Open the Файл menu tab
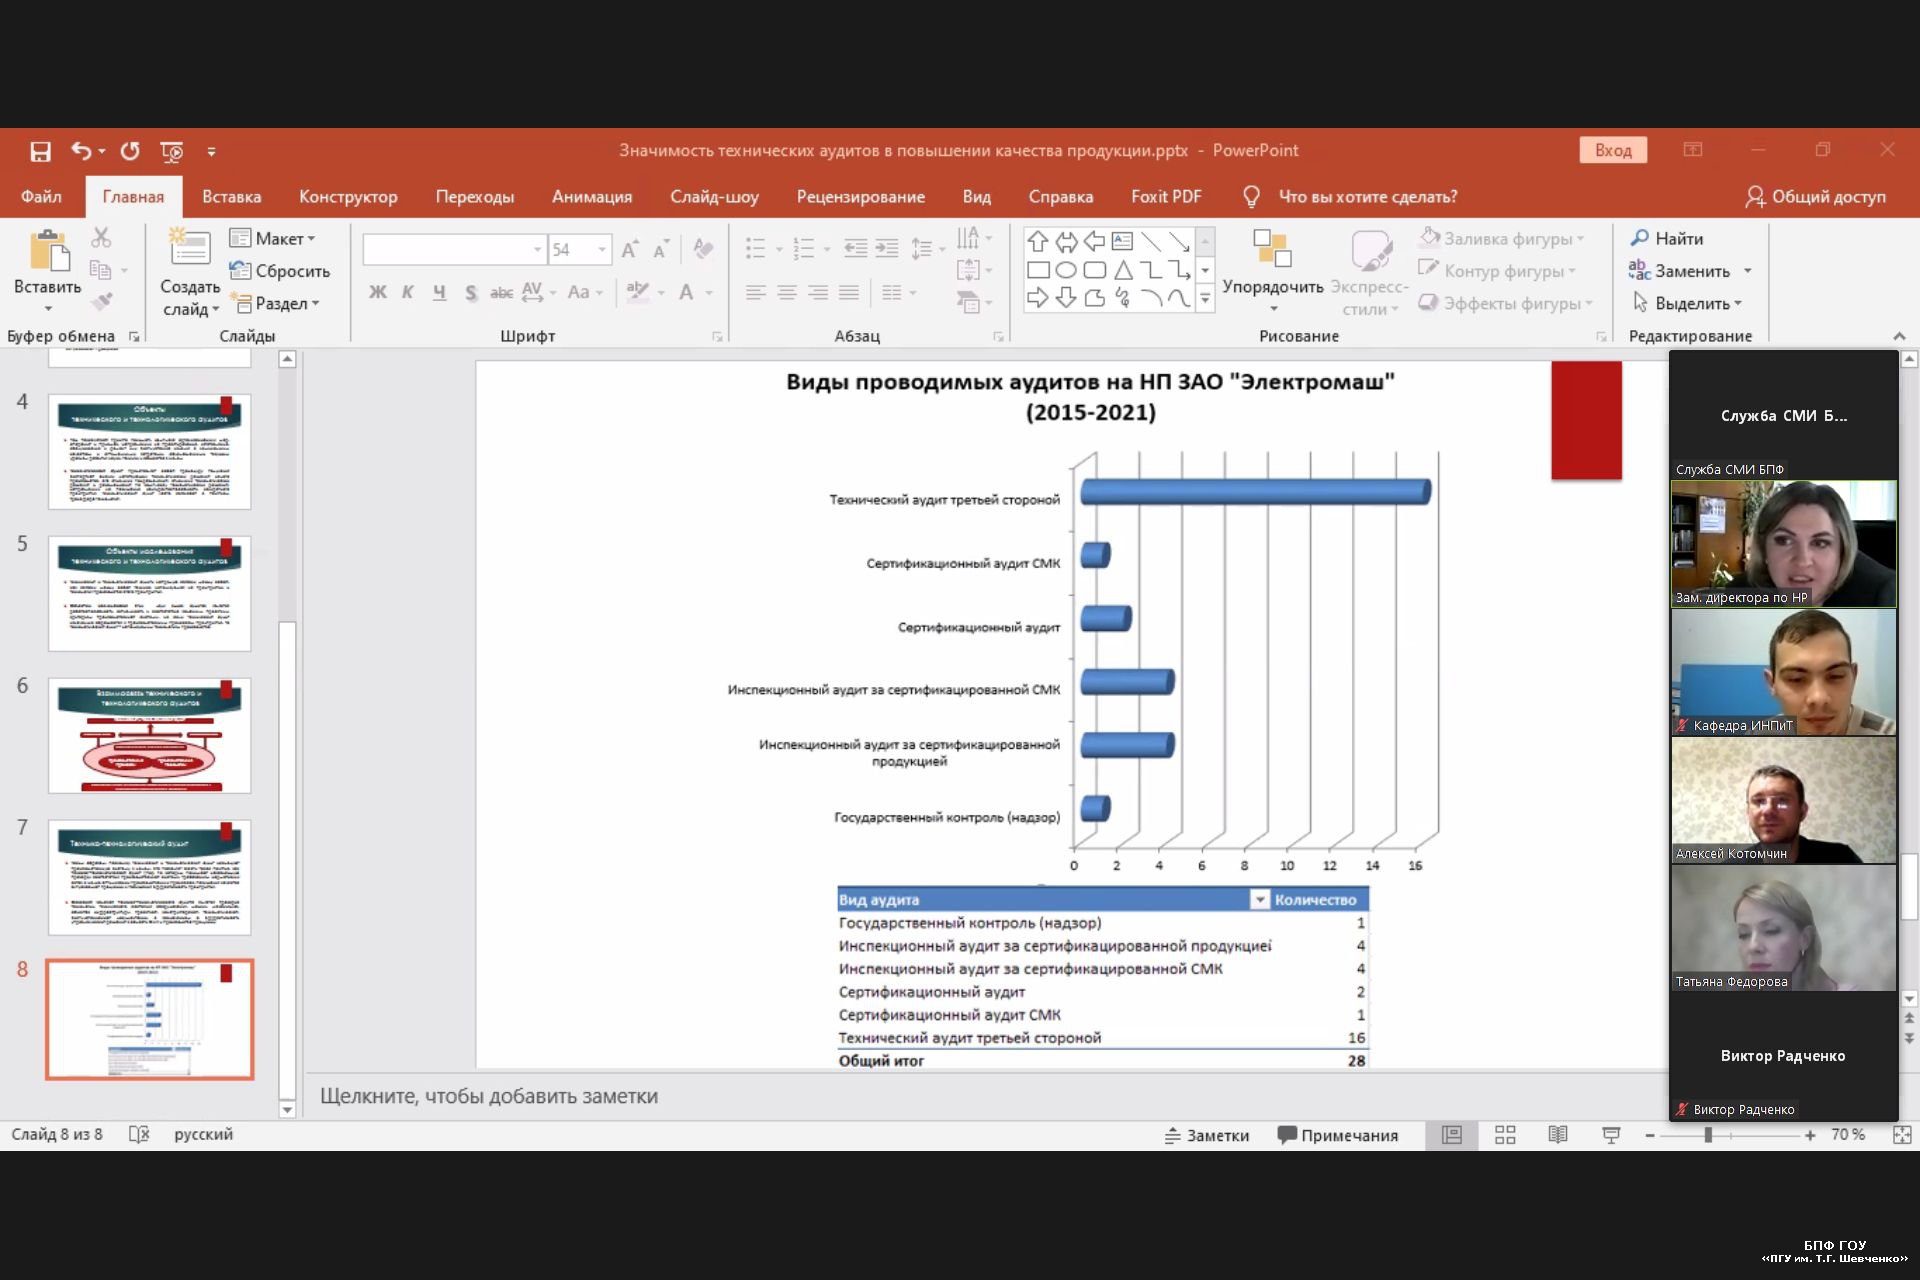 point(41,196)
